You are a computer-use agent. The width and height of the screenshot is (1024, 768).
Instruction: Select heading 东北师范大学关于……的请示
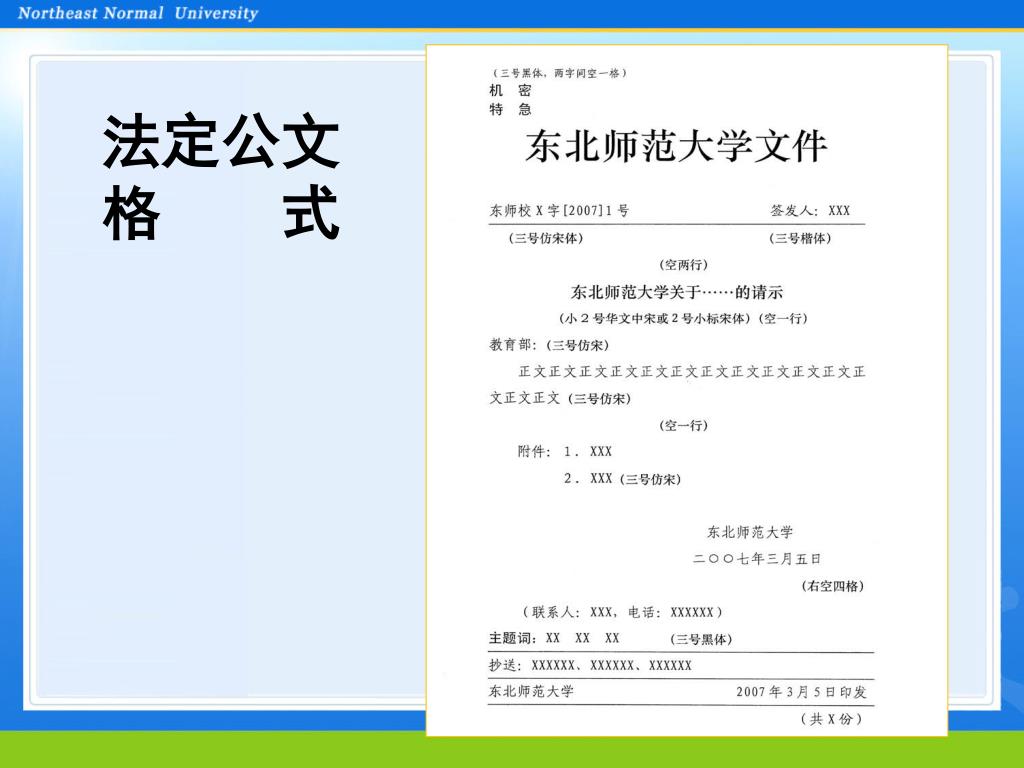point(677,292)
